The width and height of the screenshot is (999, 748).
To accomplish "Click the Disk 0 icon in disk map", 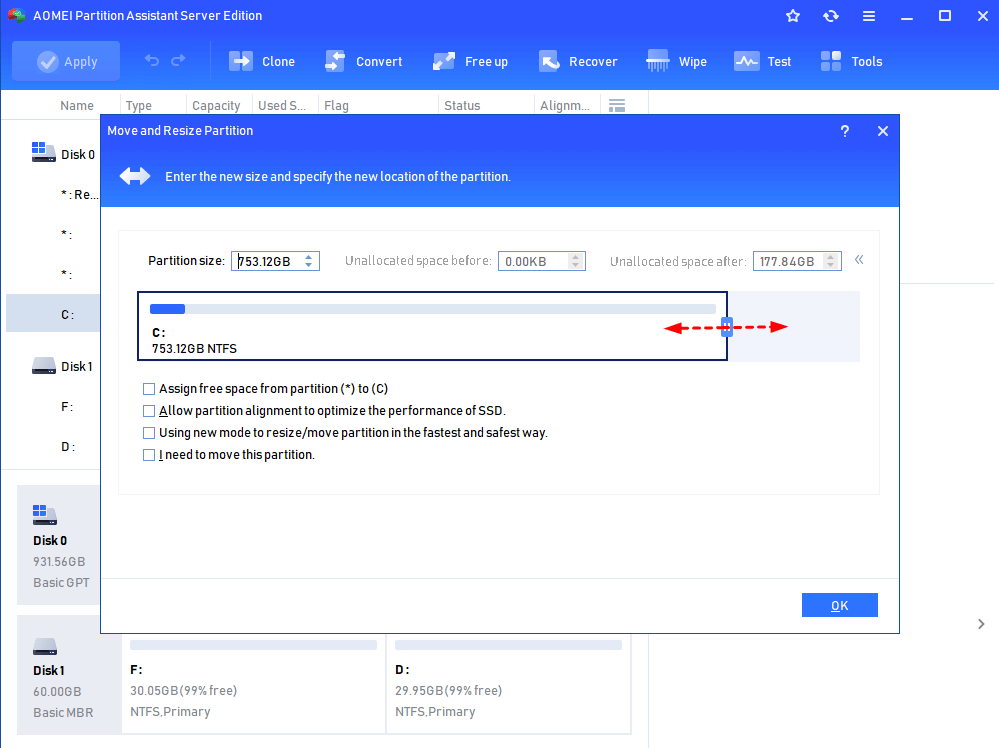I will tap(45, 514).
